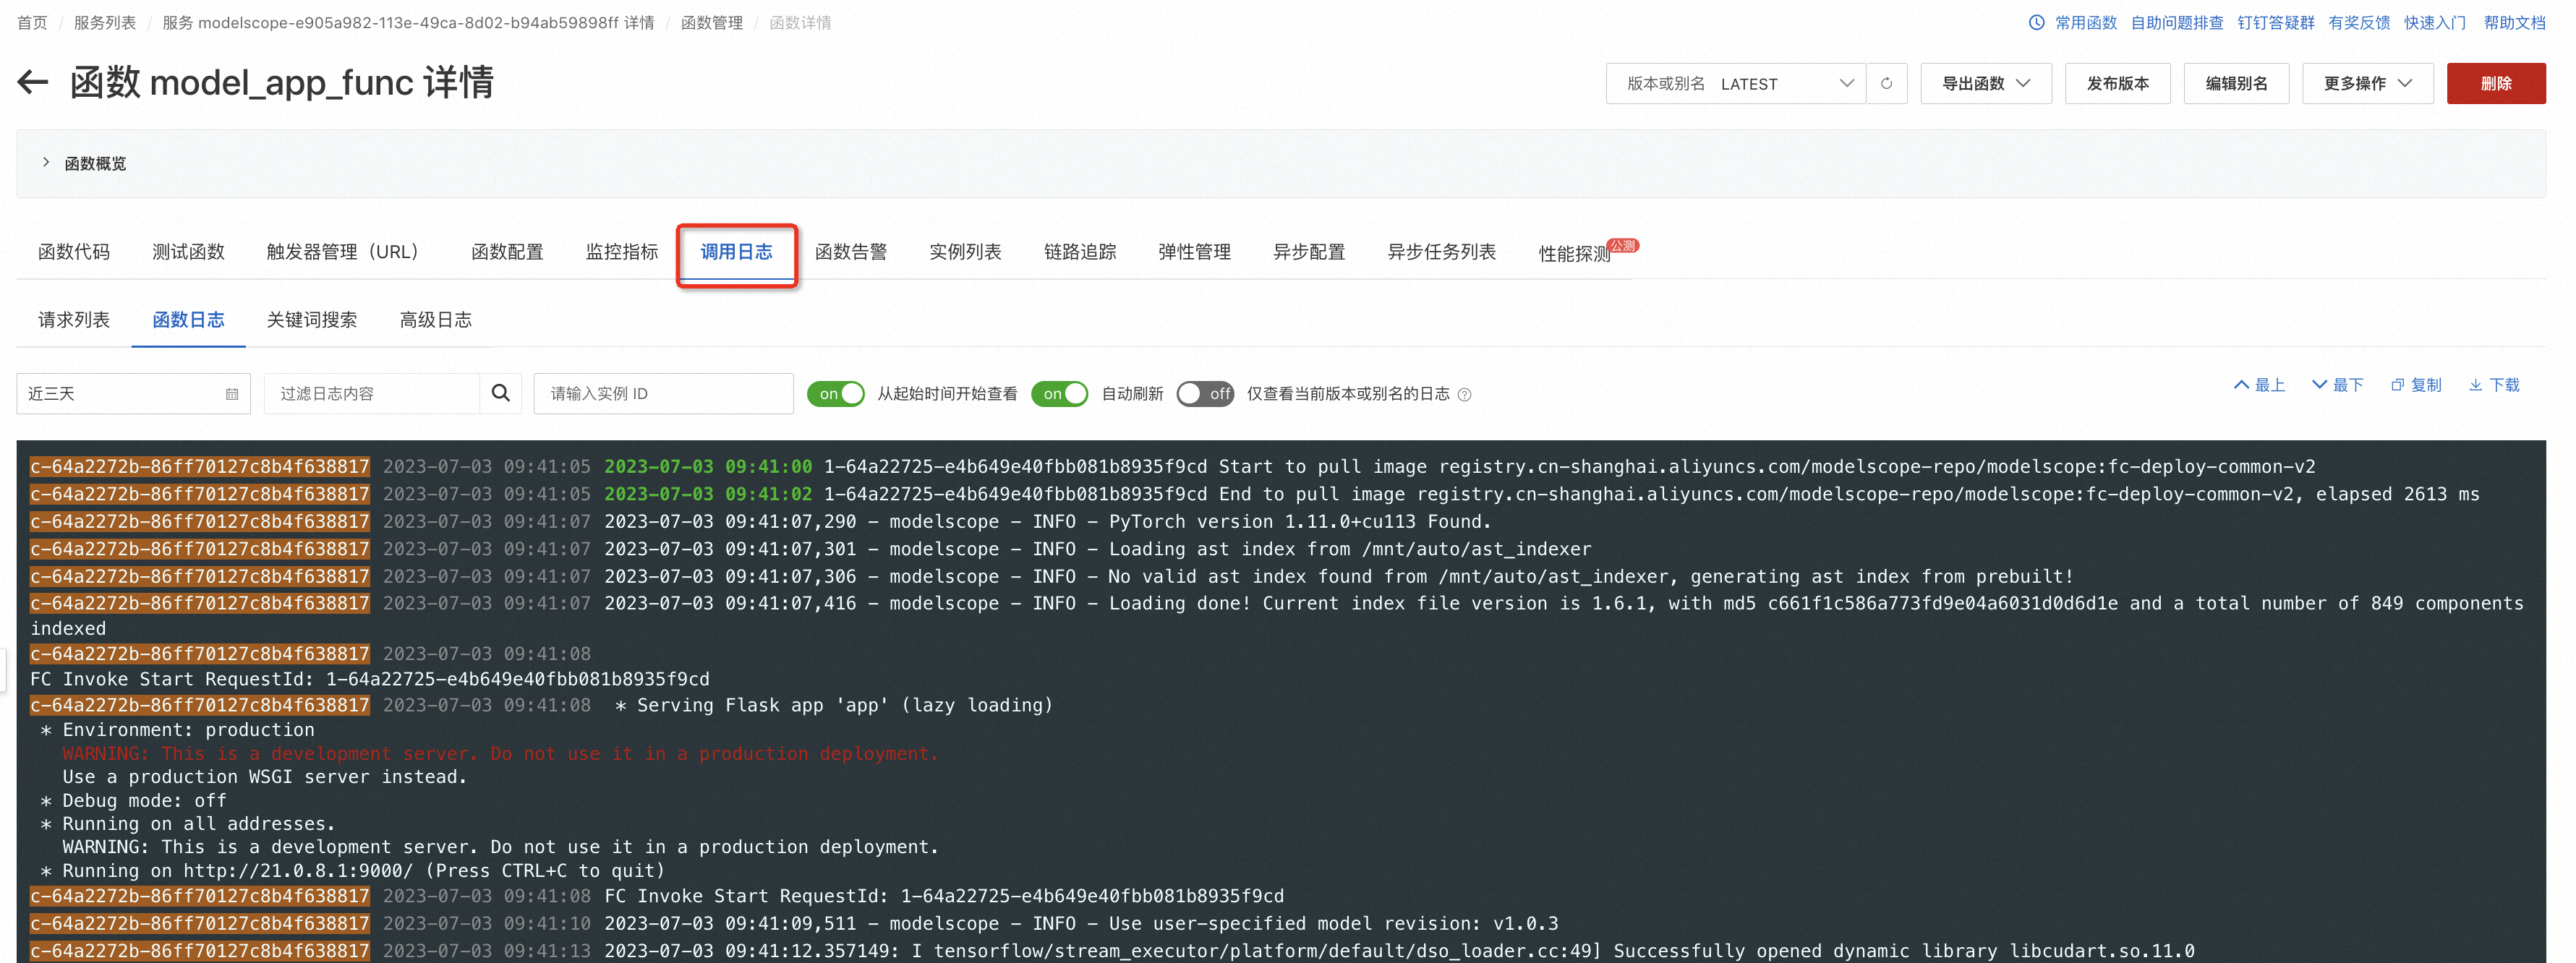
Task: Select the 关键词搜索 sub-tab
Action: (x=311, y=320)
